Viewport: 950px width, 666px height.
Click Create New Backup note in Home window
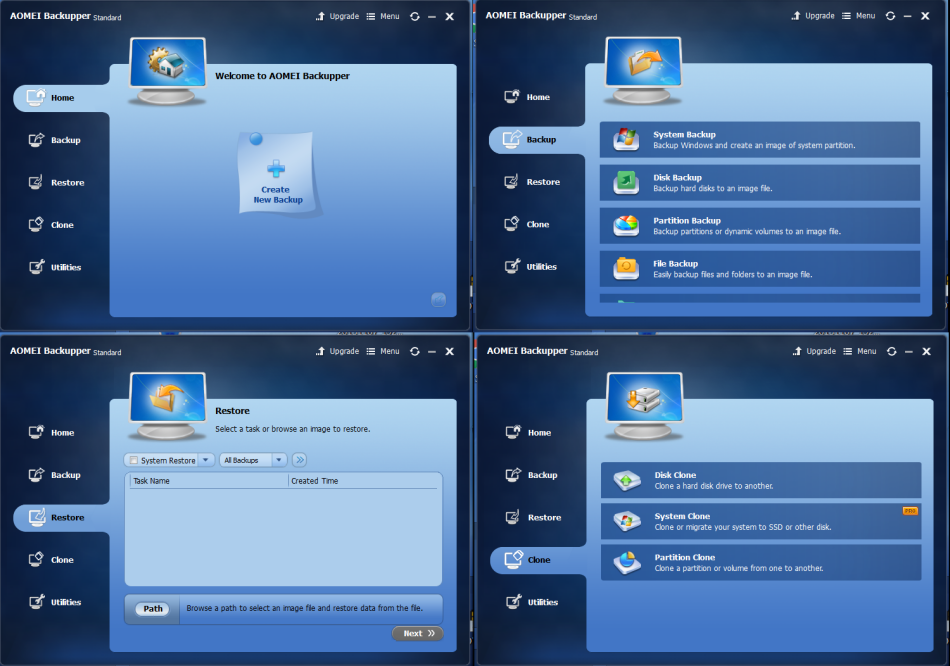[x=277, y=174]
